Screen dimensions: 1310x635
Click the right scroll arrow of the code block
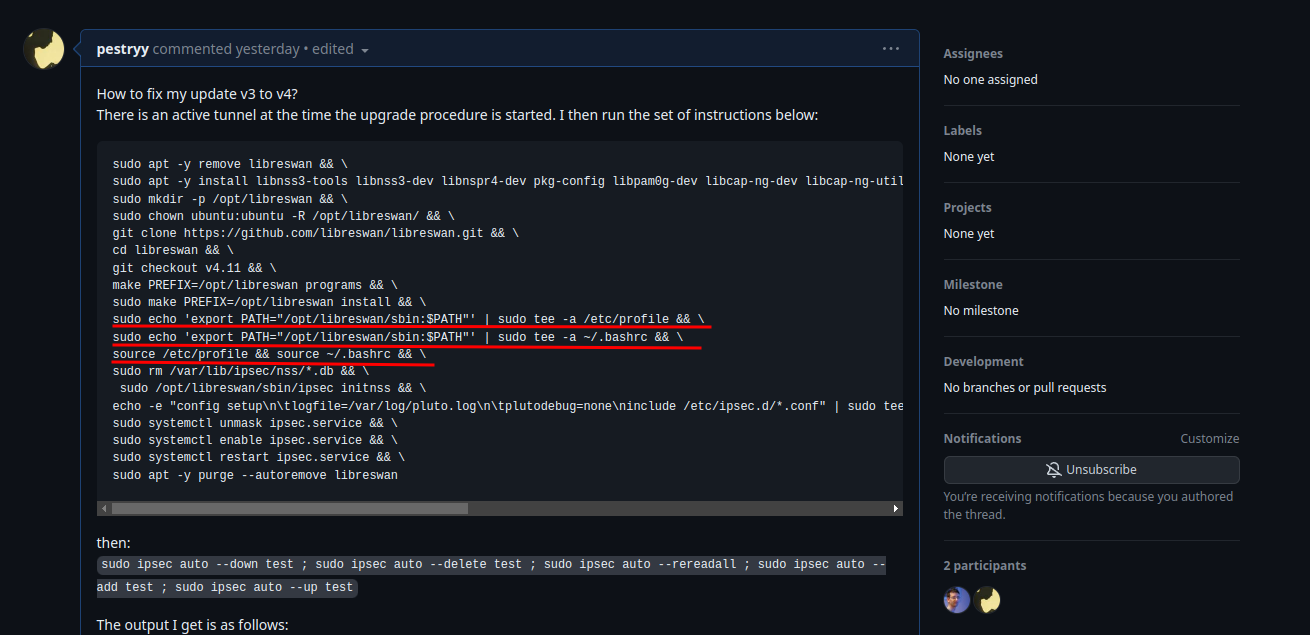(x=895, y=508)
